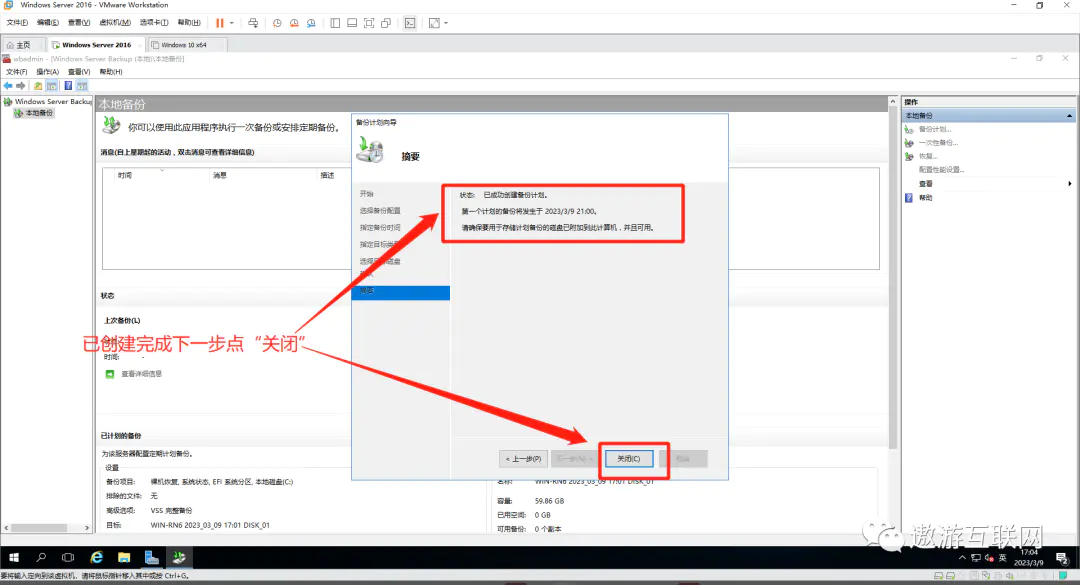Click the 消息 column header in messages list
Screen dimensions: 1080x585
coord(220,176)
